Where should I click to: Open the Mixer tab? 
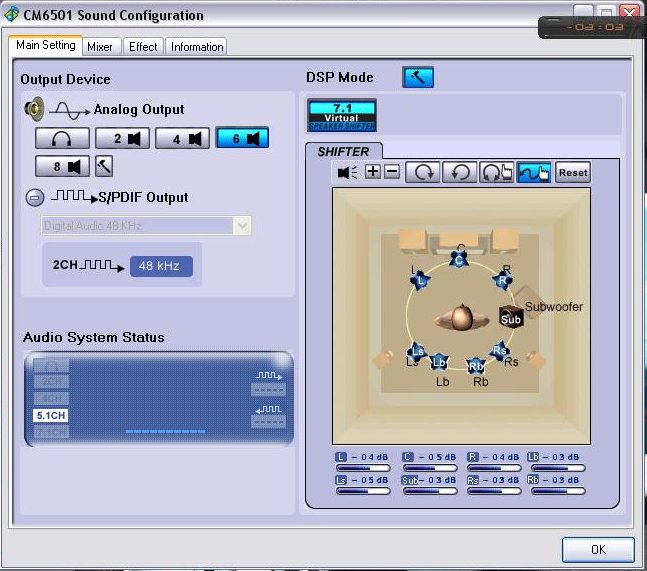(100, 47)
